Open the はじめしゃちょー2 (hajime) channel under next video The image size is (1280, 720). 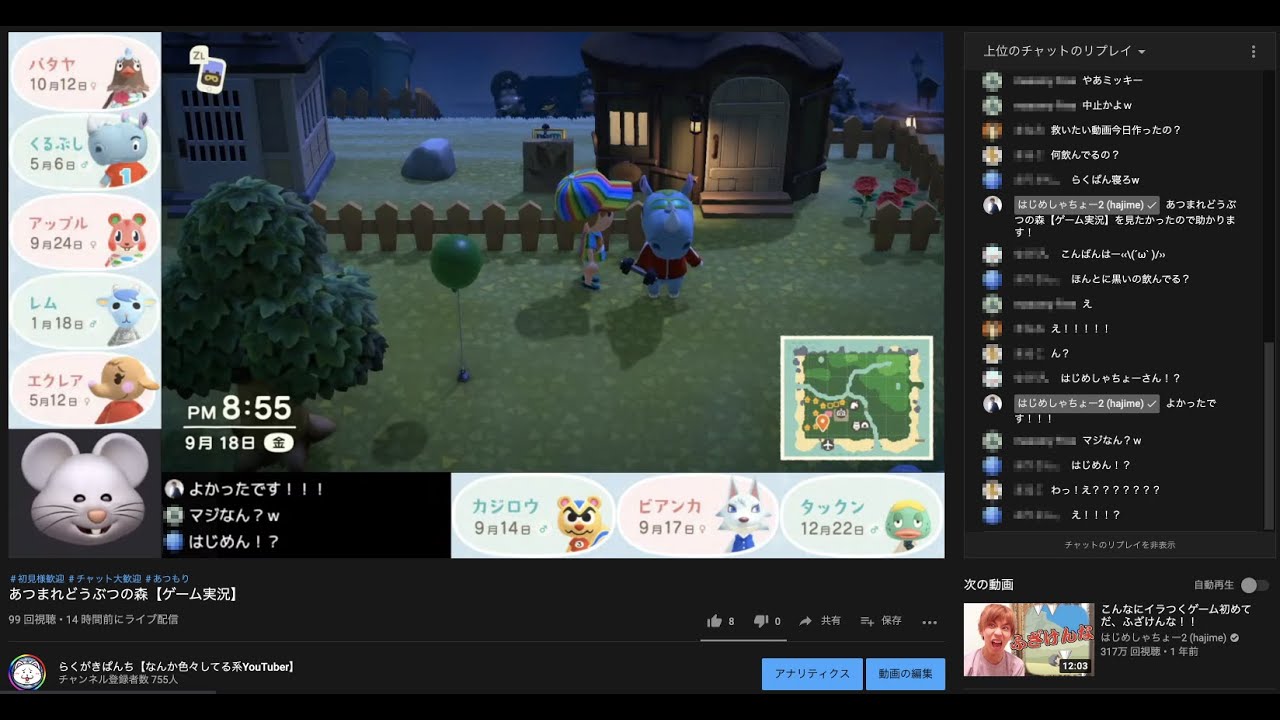coord(1163,637)
